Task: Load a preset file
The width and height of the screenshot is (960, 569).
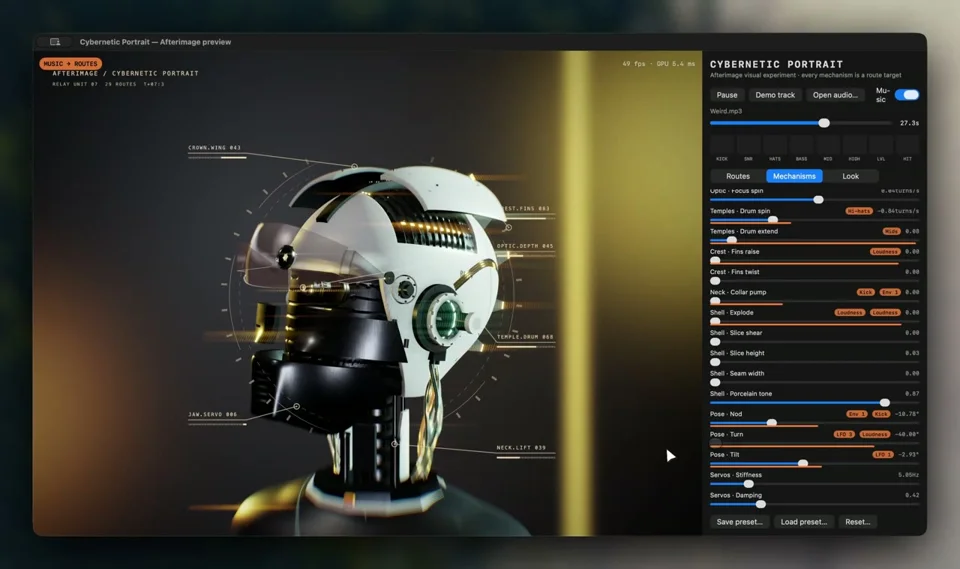Action: point(803,522)
